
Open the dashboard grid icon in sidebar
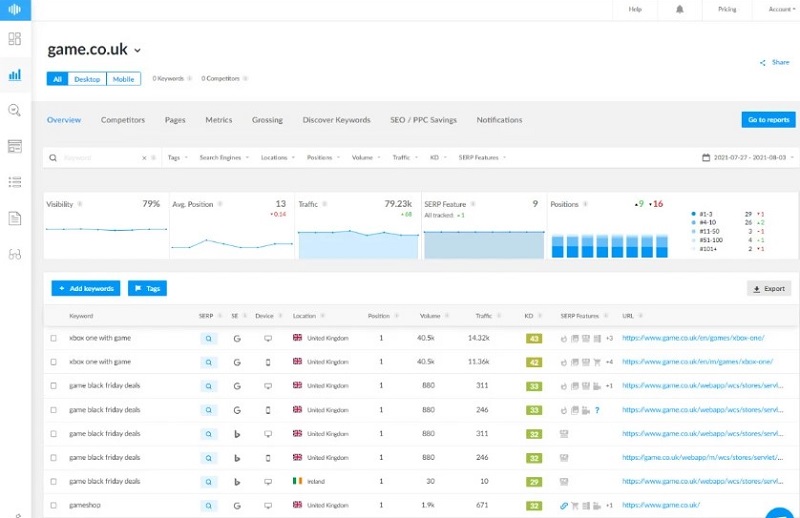[15, 39]
